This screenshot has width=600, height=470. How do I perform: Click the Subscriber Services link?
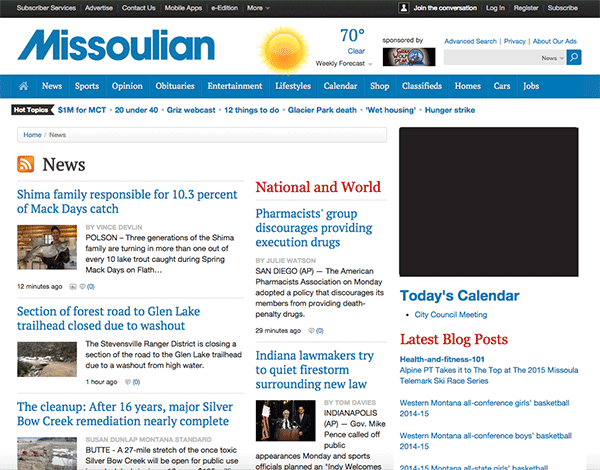pyautogui.click(x=46, y=8)
